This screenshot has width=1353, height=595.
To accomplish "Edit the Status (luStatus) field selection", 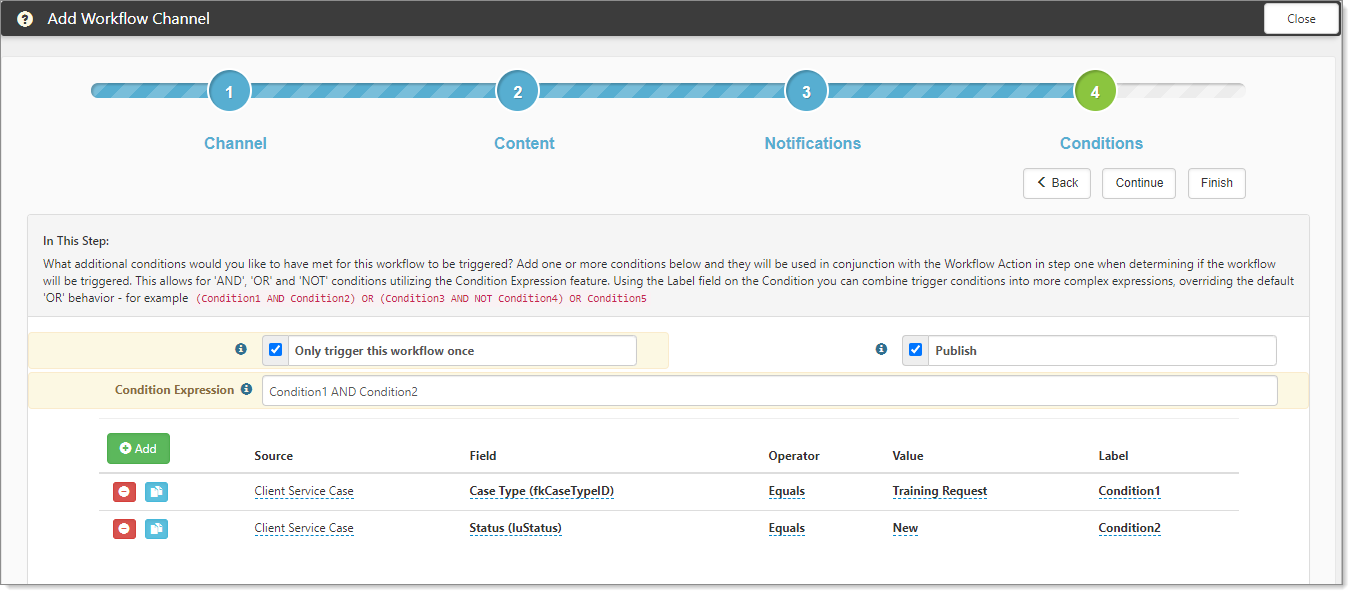I will point(515,528).
